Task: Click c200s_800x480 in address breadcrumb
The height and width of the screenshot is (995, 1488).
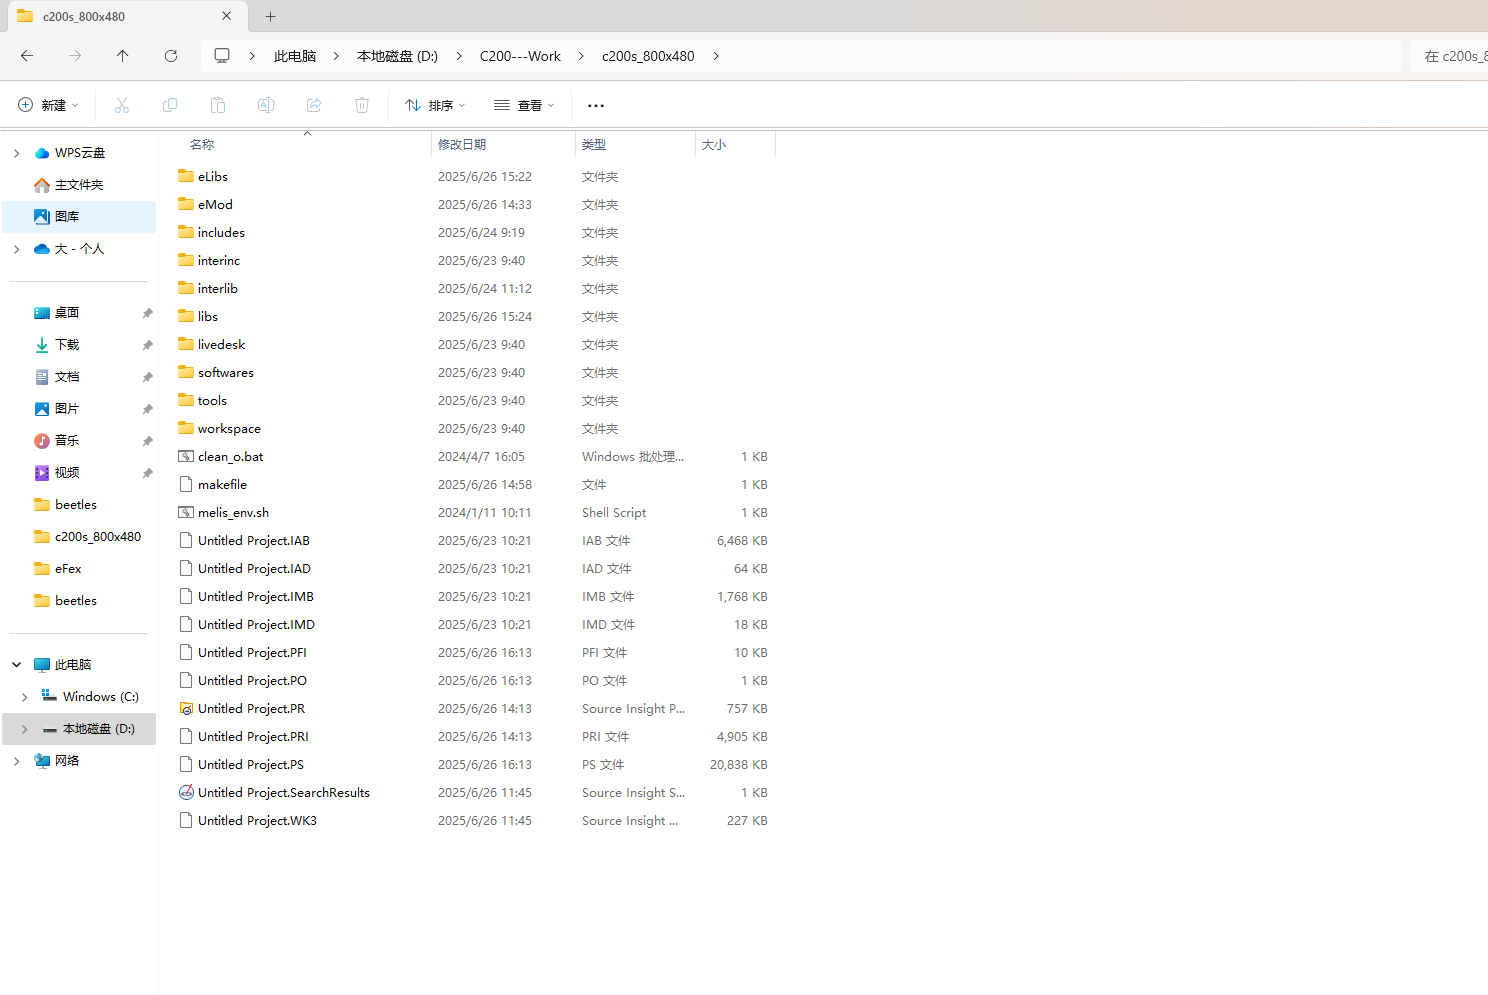Action: 648,56
